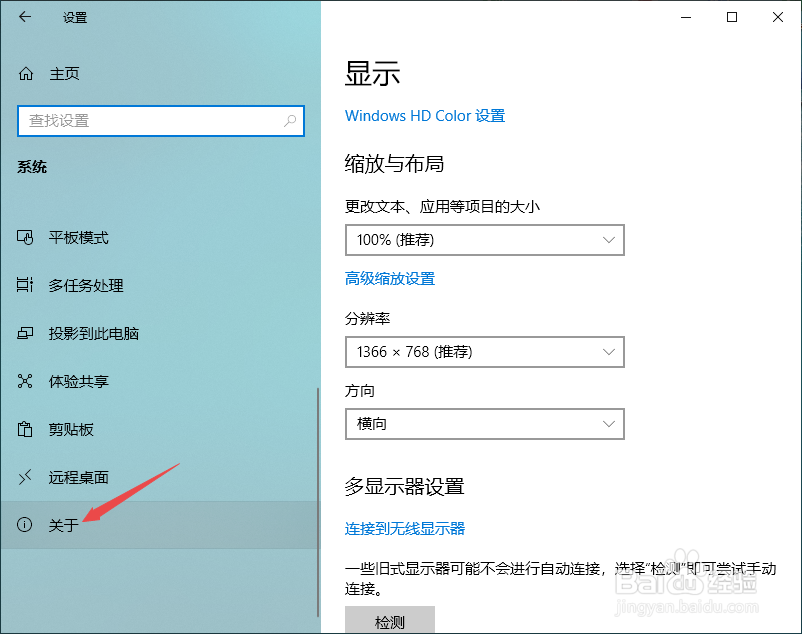Viewport: 802px width, 634px height.
Task: Click the Clipboard icon
Action: 25,429
